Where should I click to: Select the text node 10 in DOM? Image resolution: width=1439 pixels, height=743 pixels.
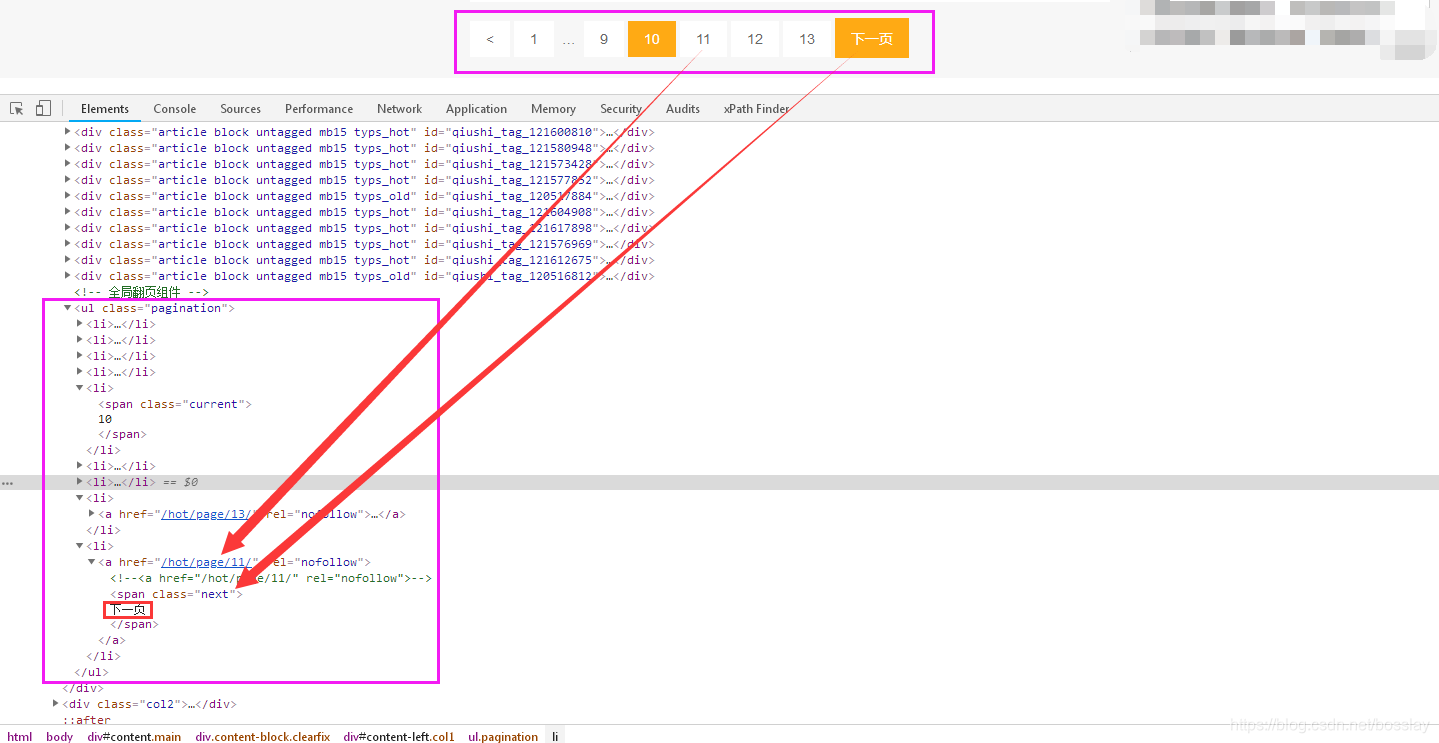click(x=105, y=420)
